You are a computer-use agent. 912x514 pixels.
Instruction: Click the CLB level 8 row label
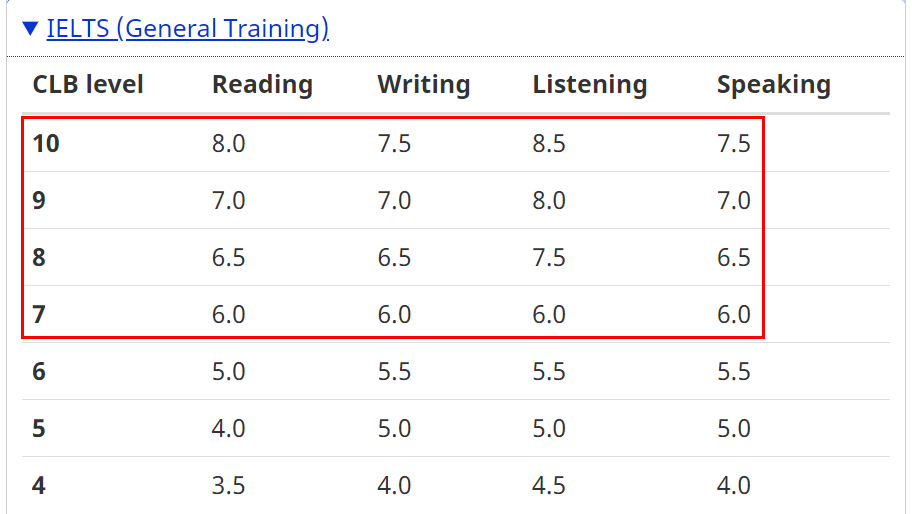(39, 258)
